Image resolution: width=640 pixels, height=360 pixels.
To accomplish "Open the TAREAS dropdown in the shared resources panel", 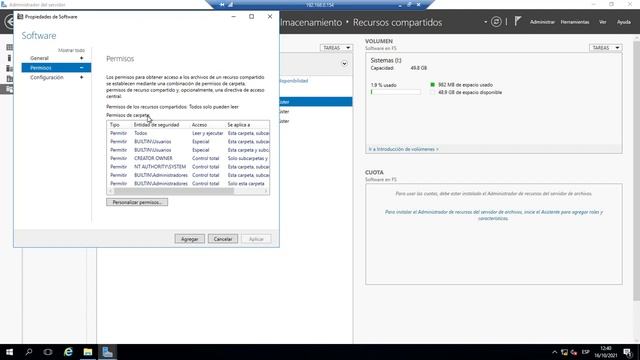I will [336, 48].
